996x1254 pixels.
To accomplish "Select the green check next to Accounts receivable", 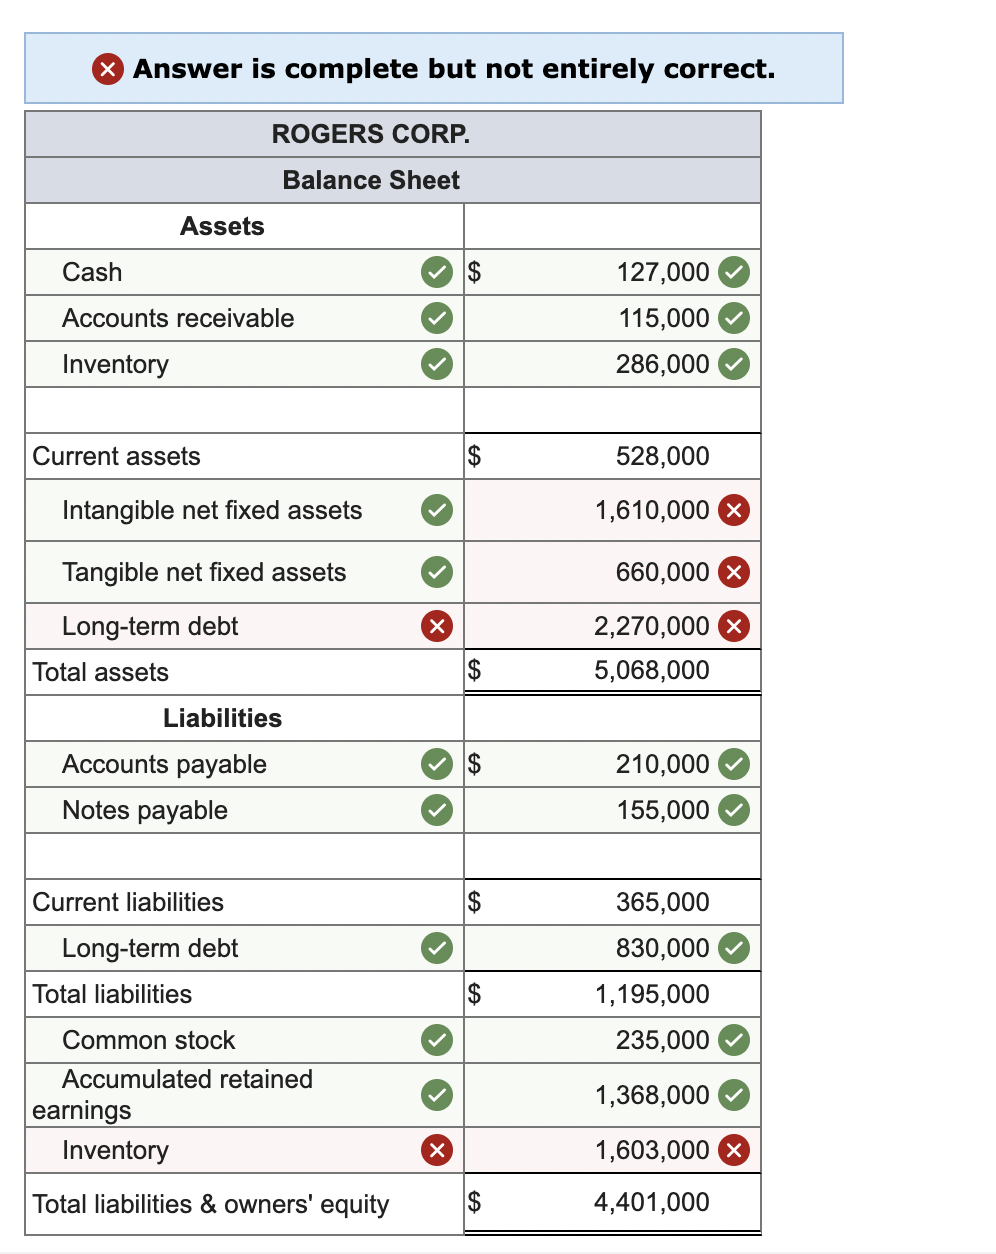I will [436, 318].
